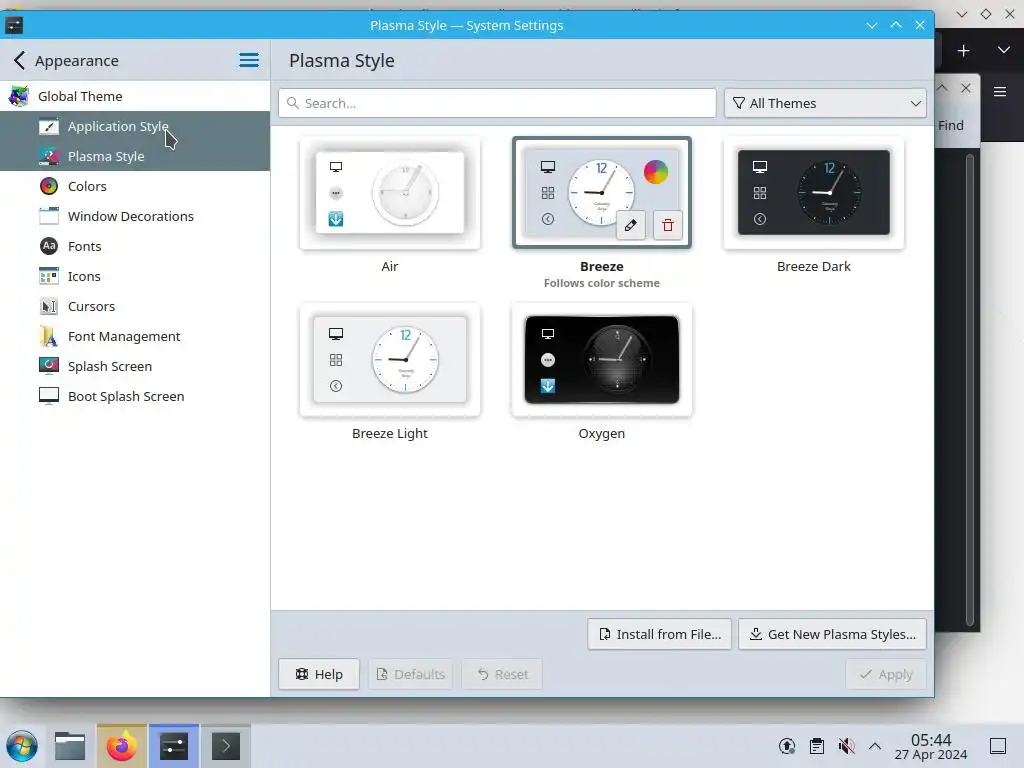Select the Breeze Dark theme thumbnail
Viewport: 1024px width, 768px height.
pos(814,193)
